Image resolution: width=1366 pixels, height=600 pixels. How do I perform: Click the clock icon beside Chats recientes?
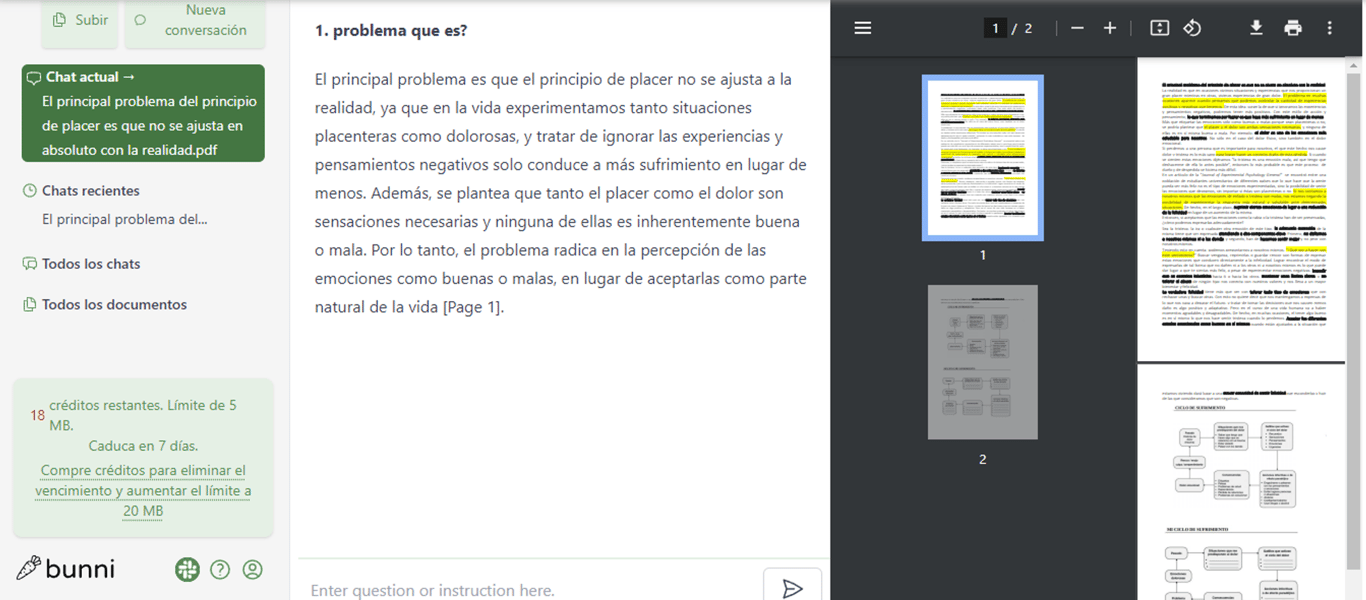(x=30, y=191)
